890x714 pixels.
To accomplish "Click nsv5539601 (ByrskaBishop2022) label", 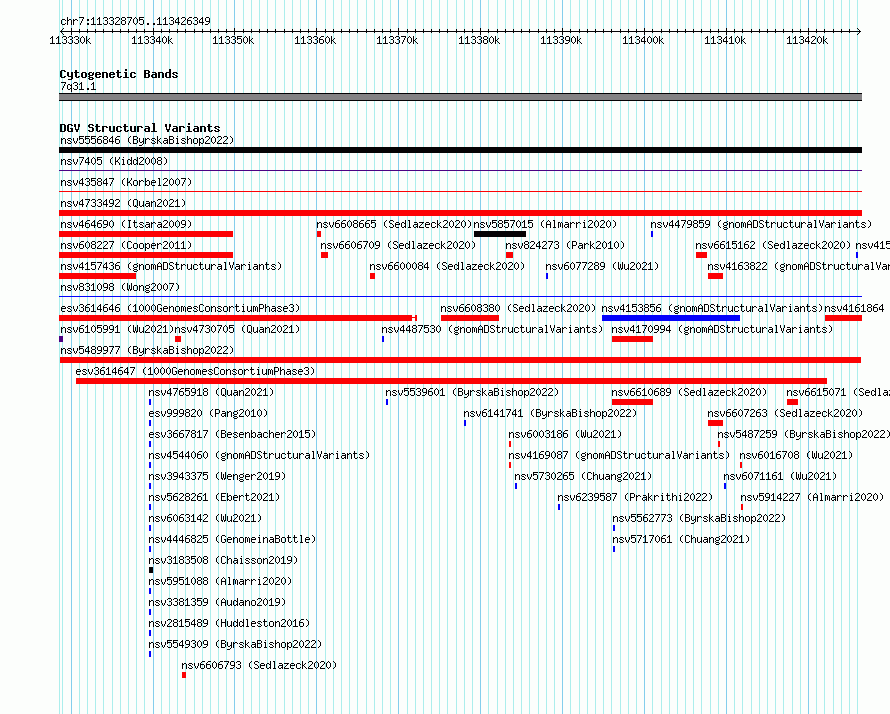I will (x=472, y=392).
